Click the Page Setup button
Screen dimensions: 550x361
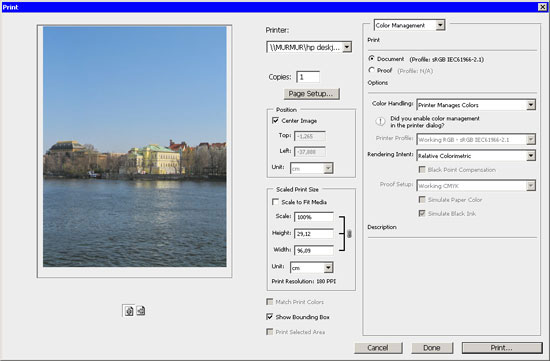(x=311, y=94)
